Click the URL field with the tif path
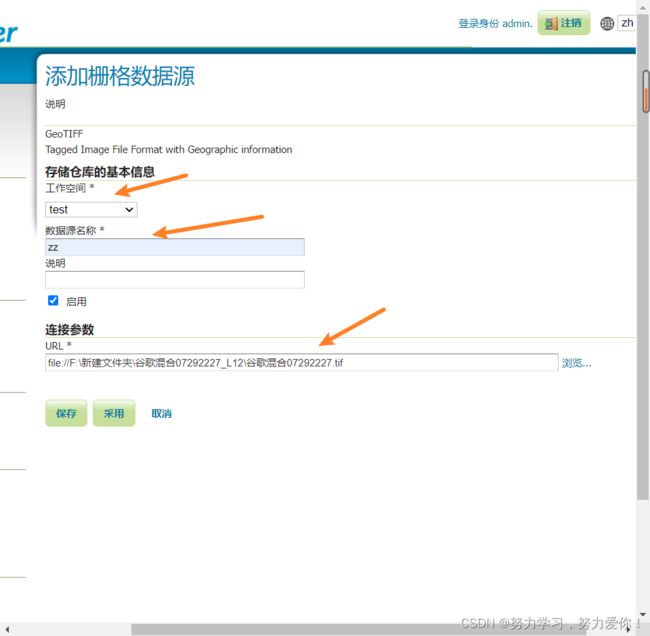The image size is (650, 636). coord(302,363)
